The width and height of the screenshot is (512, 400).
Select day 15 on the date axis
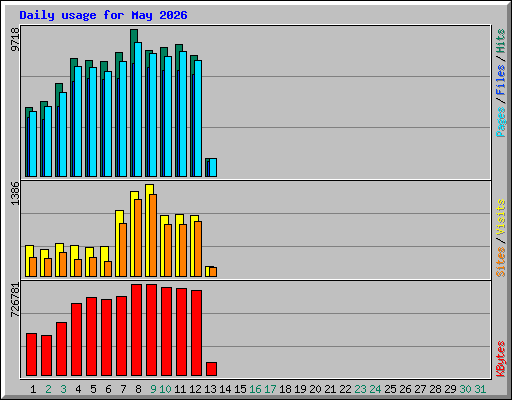pos(240,389)
